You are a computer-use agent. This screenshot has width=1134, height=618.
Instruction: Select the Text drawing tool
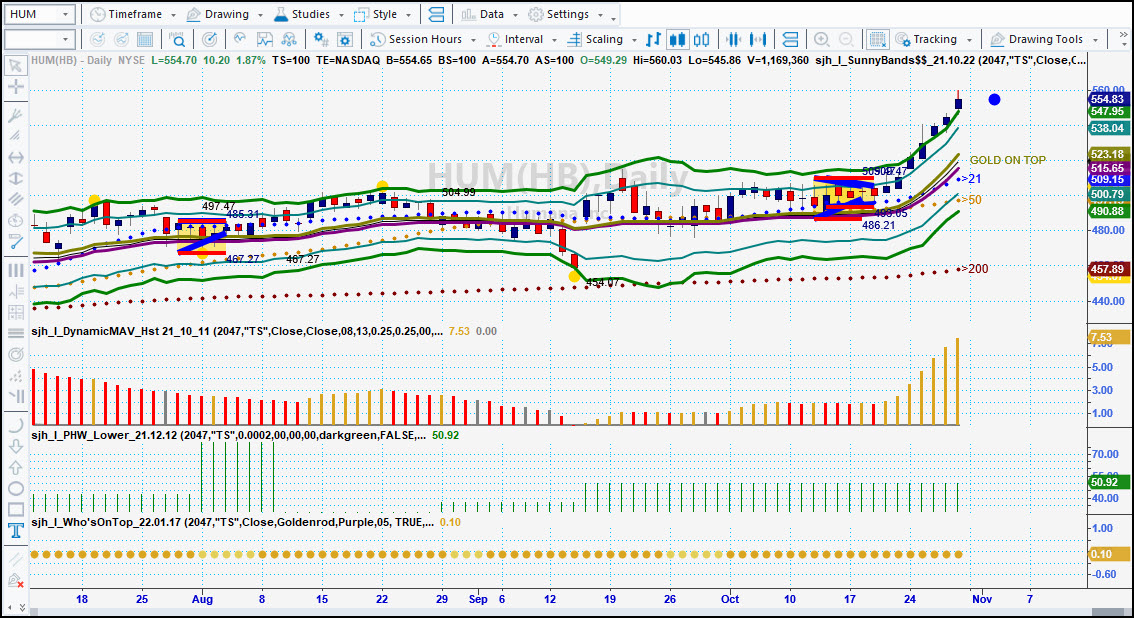click(x=15, y=531)
